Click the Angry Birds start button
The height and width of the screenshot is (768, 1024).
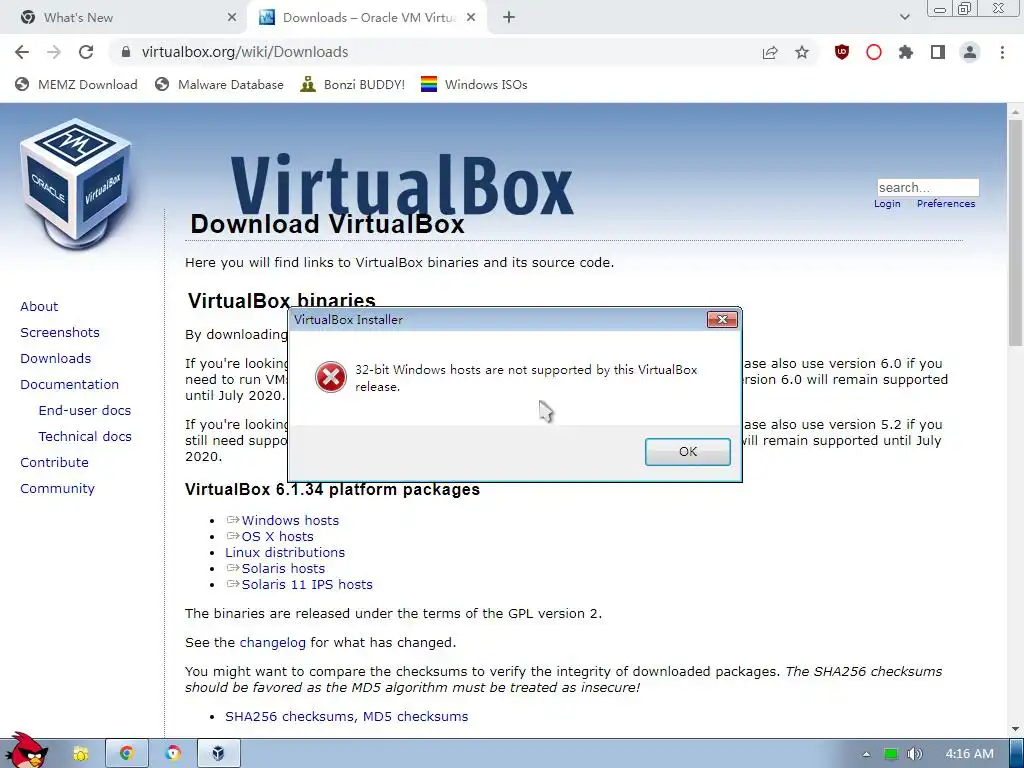pyautogui.click(x=27, y=751)
